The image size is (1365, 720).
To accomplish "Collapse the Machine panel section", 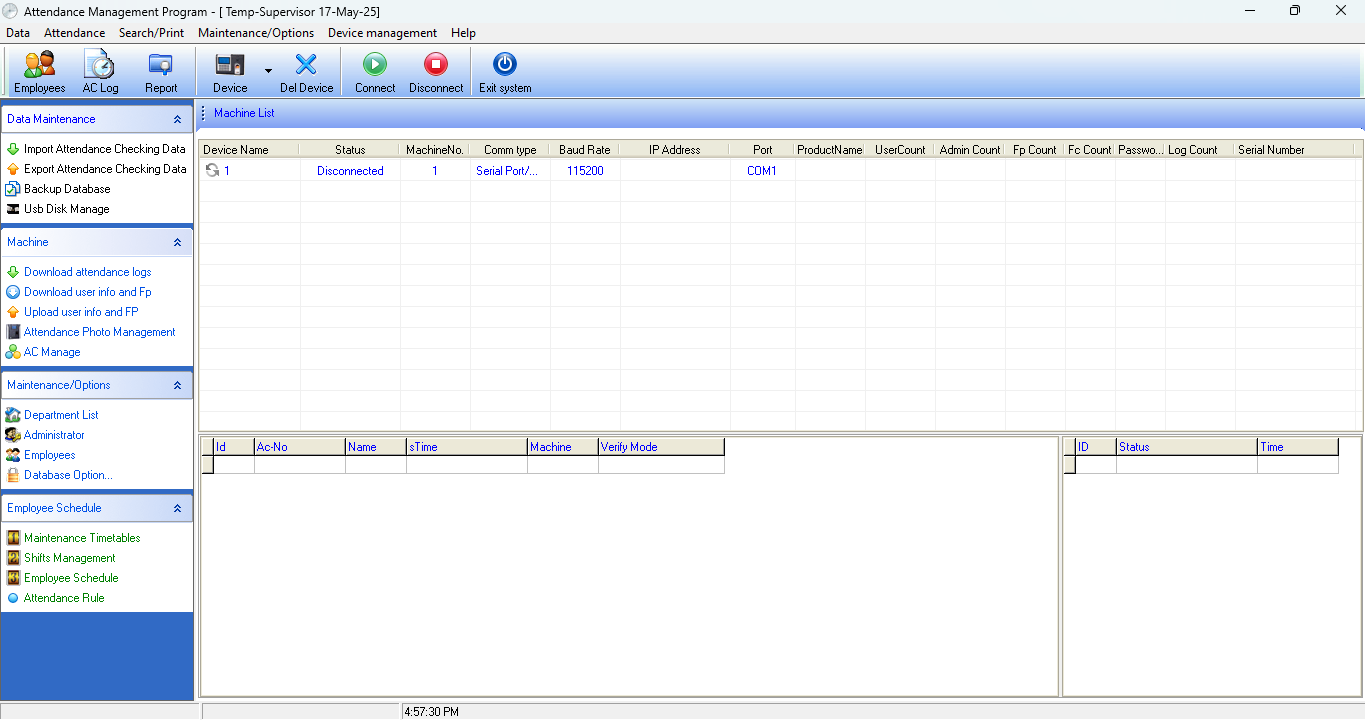I will coord(177,242).
